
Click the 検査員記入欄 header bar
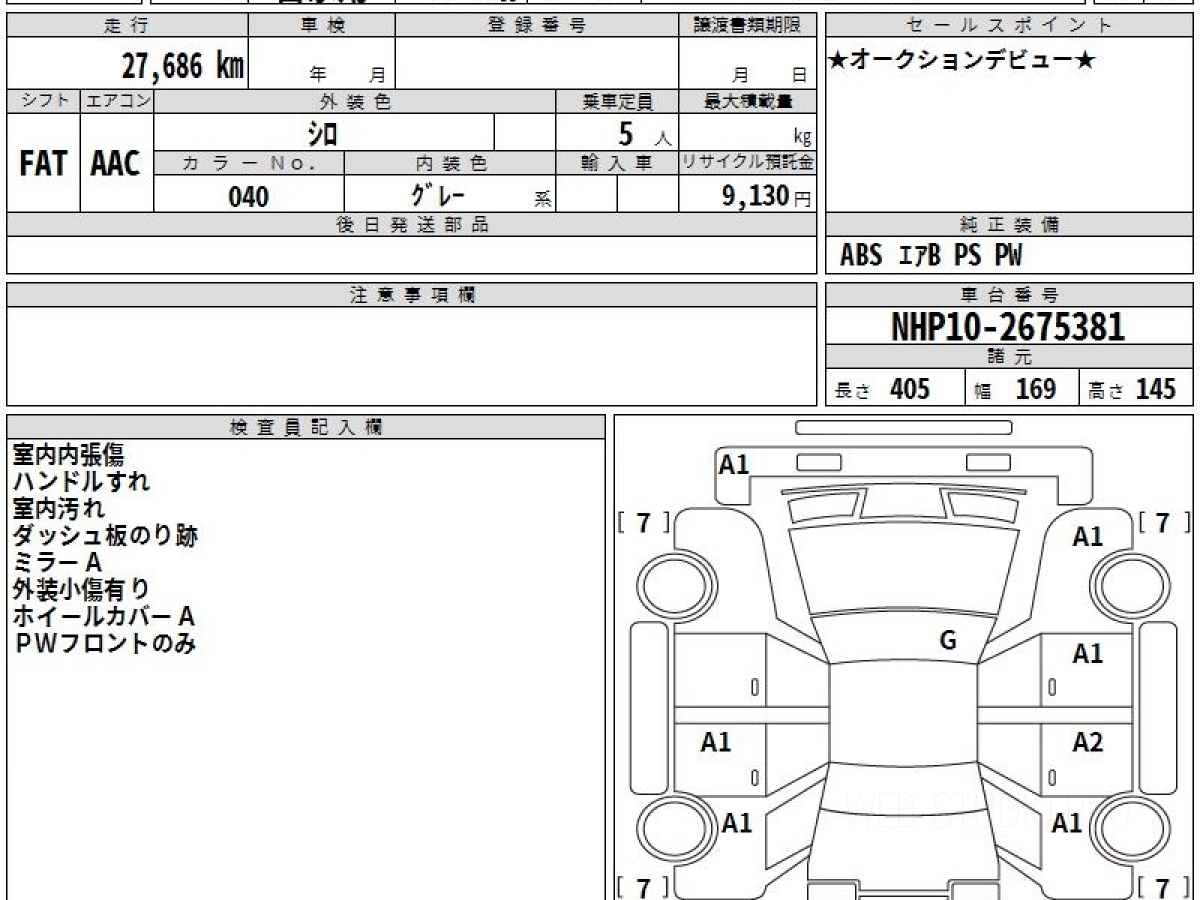(306, 427)
